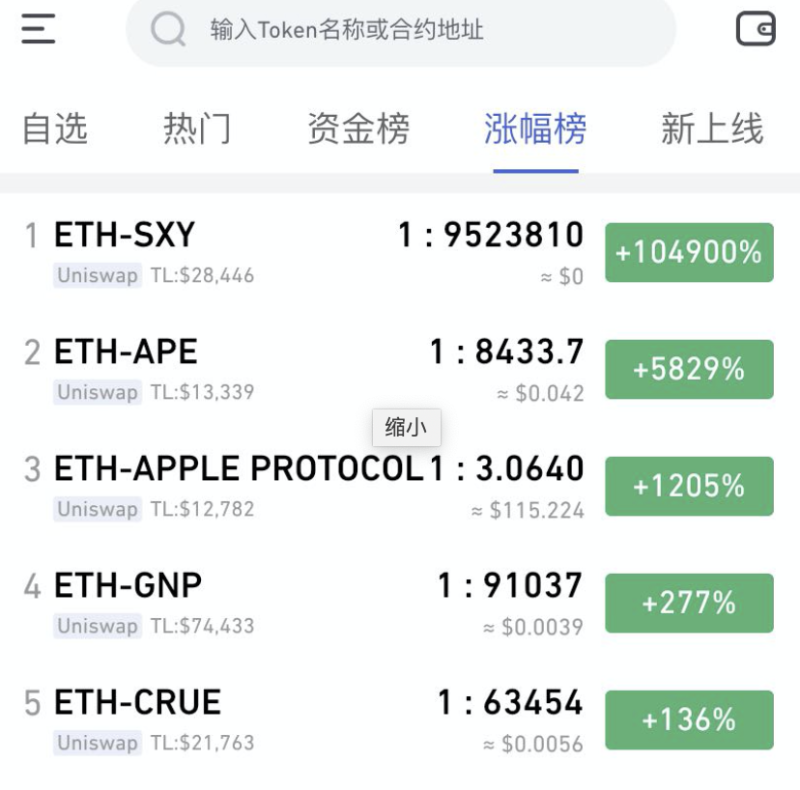
Task: Click the +104900% gain badge for ETH-SXY
Action: (689, 252)
